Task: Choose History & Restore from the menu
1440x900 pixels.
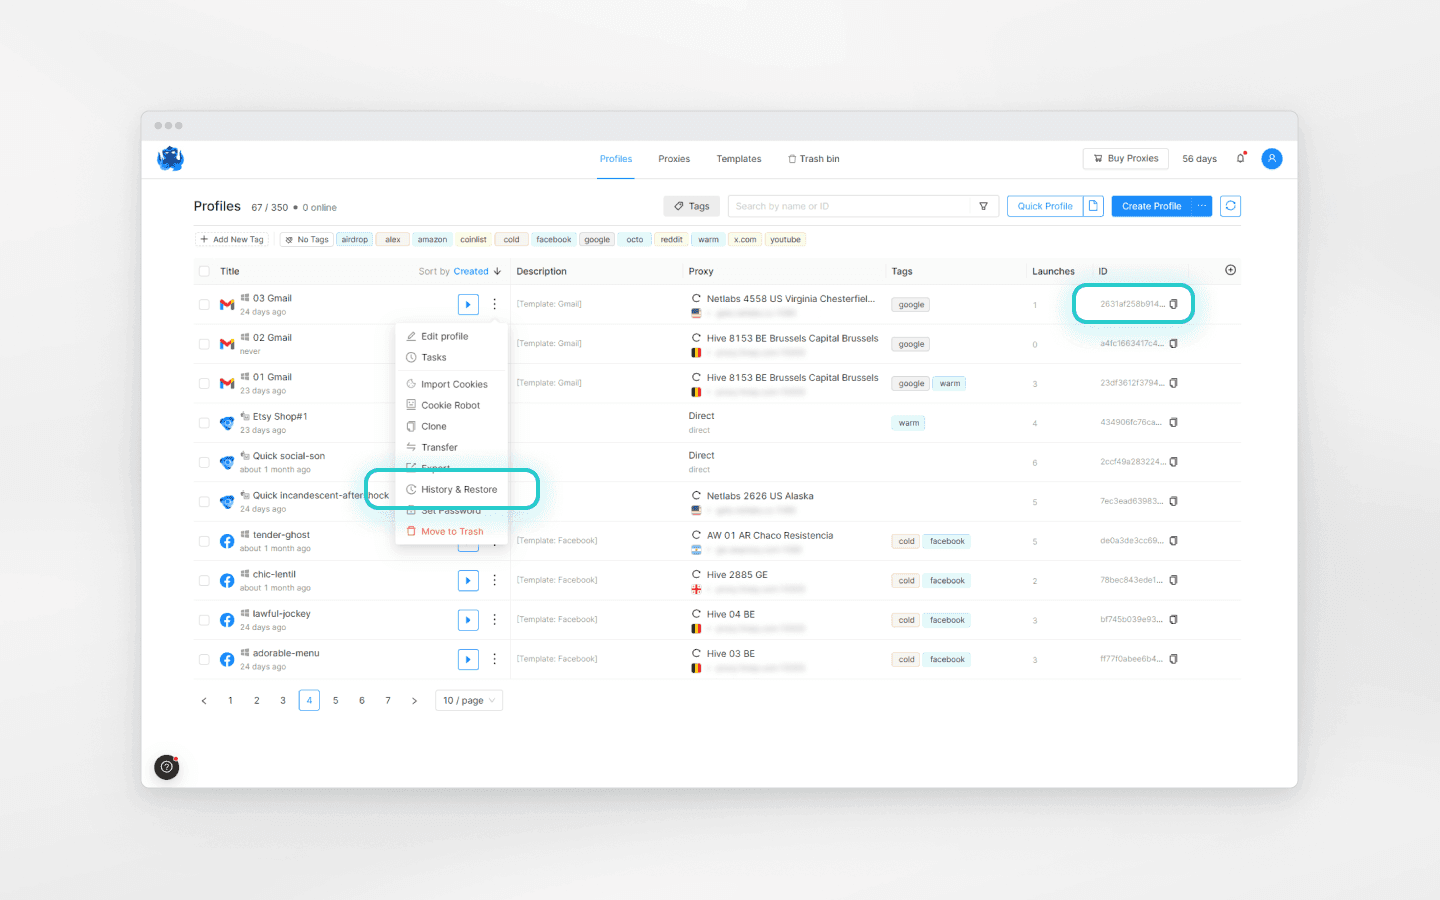Action: click(x=452, y=489)
